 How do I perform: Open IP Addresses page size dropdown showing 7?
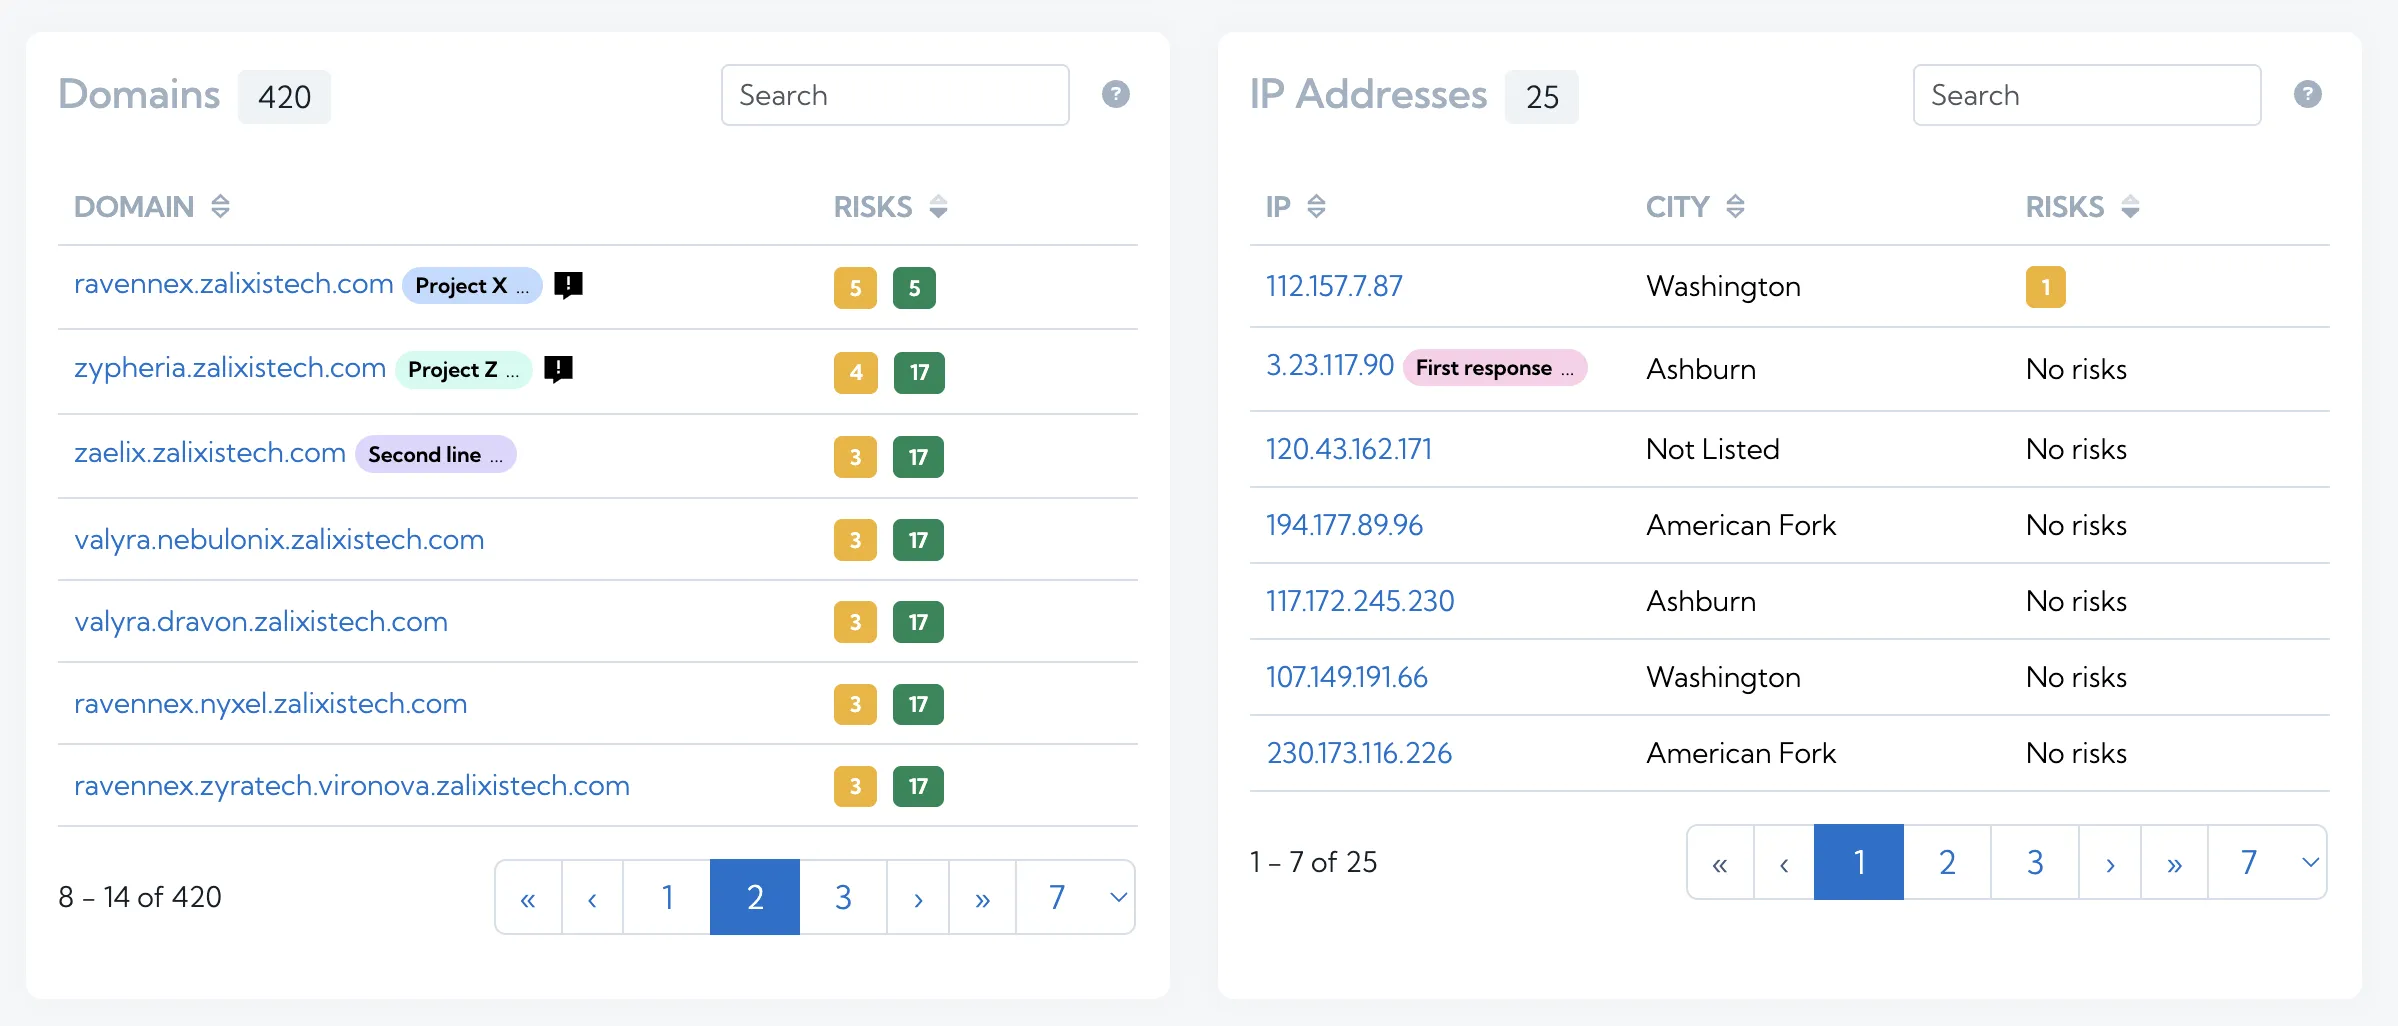coord(2267,862)
